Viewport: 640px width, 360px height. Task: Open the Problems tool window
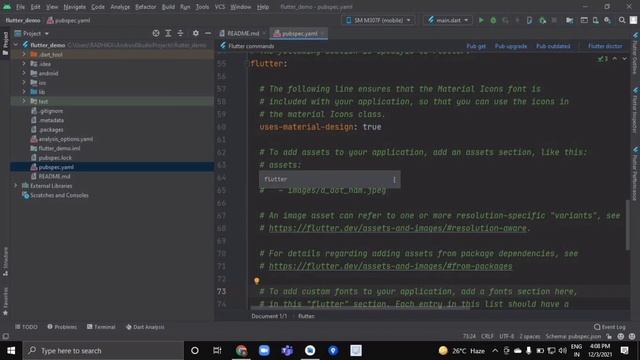tap(62, 327)
